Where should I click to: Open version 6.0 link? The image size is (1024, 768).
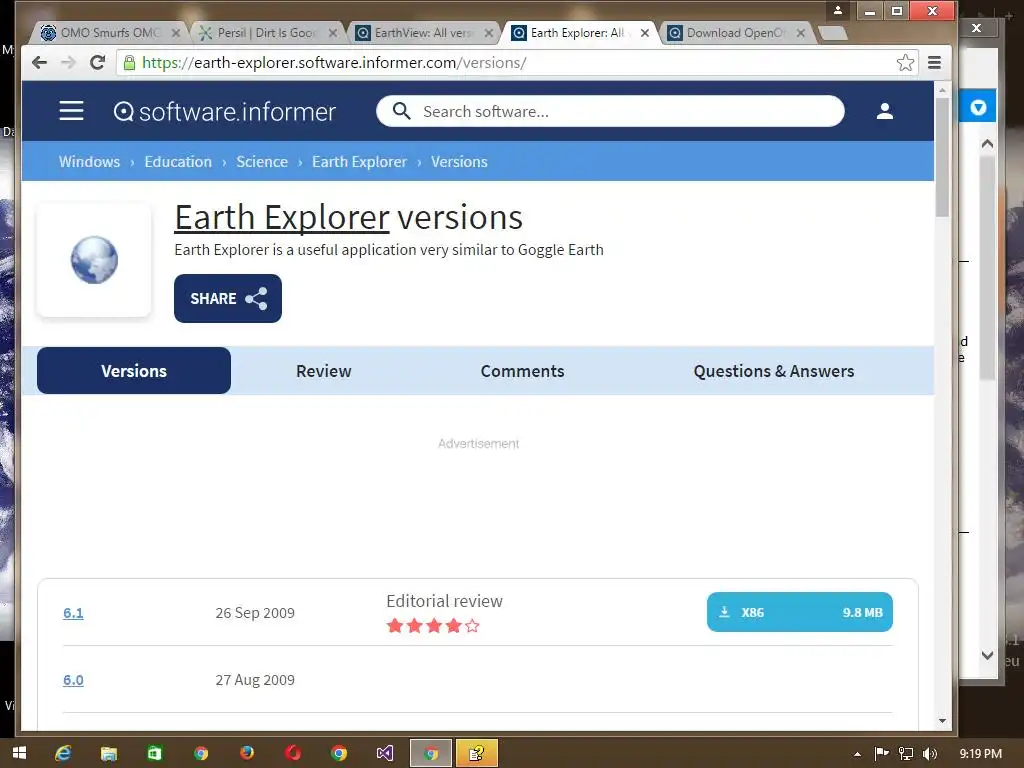73,680
